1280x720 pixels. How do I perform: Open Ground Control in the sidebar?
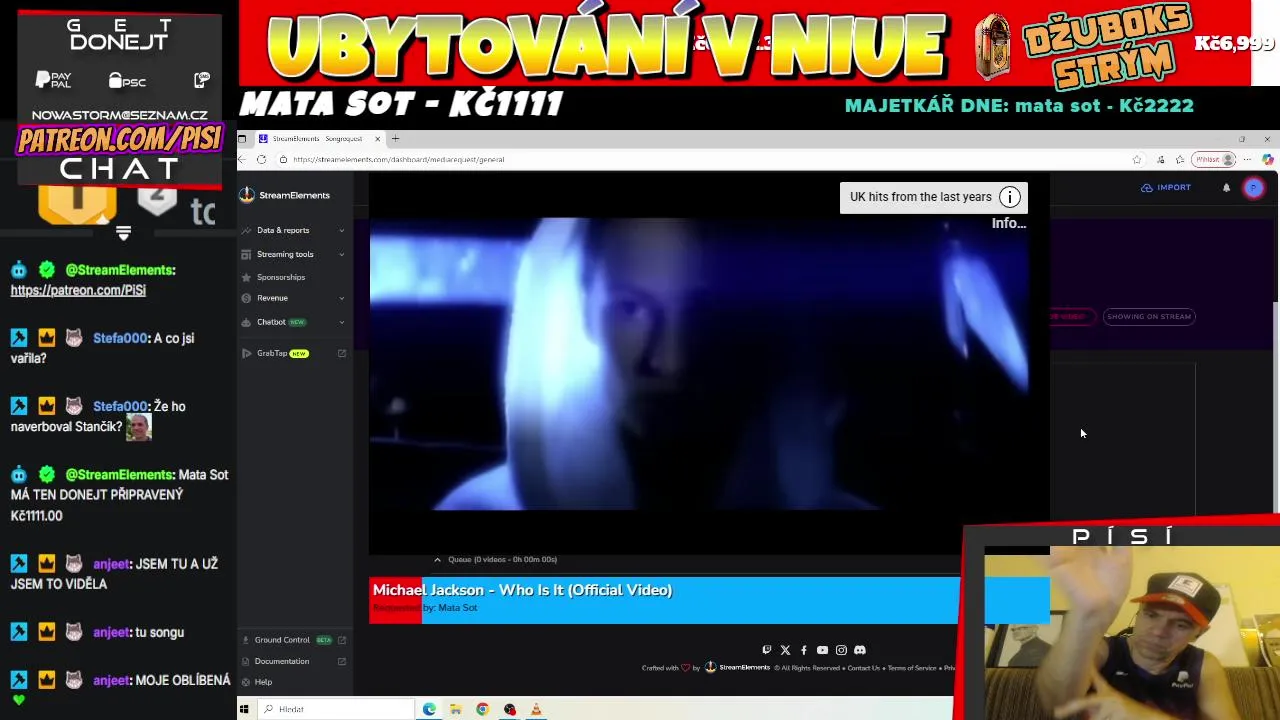click(282, 640)
